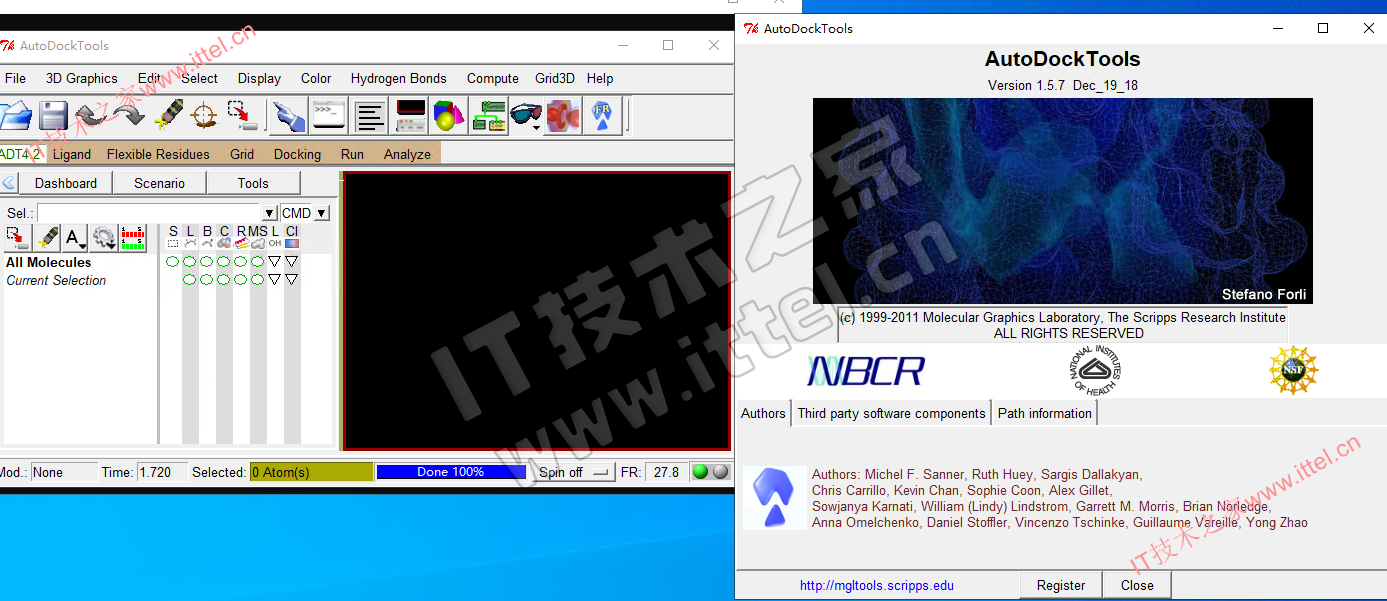Click the NSF logo in the About window
The height and width of the screenshot is (601, 1387).
(1294, 370)
